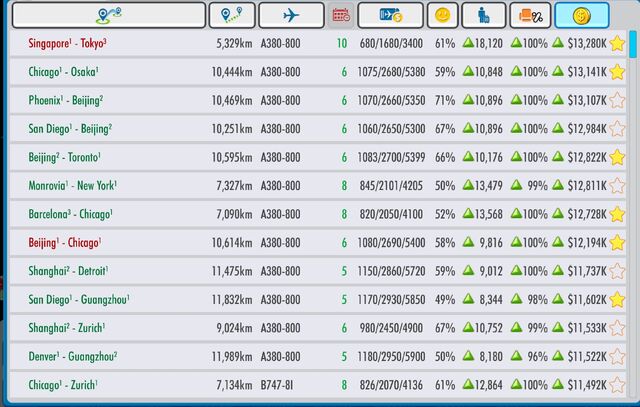Click the B747-8I aircraft model cell
The width and height of the screenshot is (640, 407).
(x=277, y=385)
